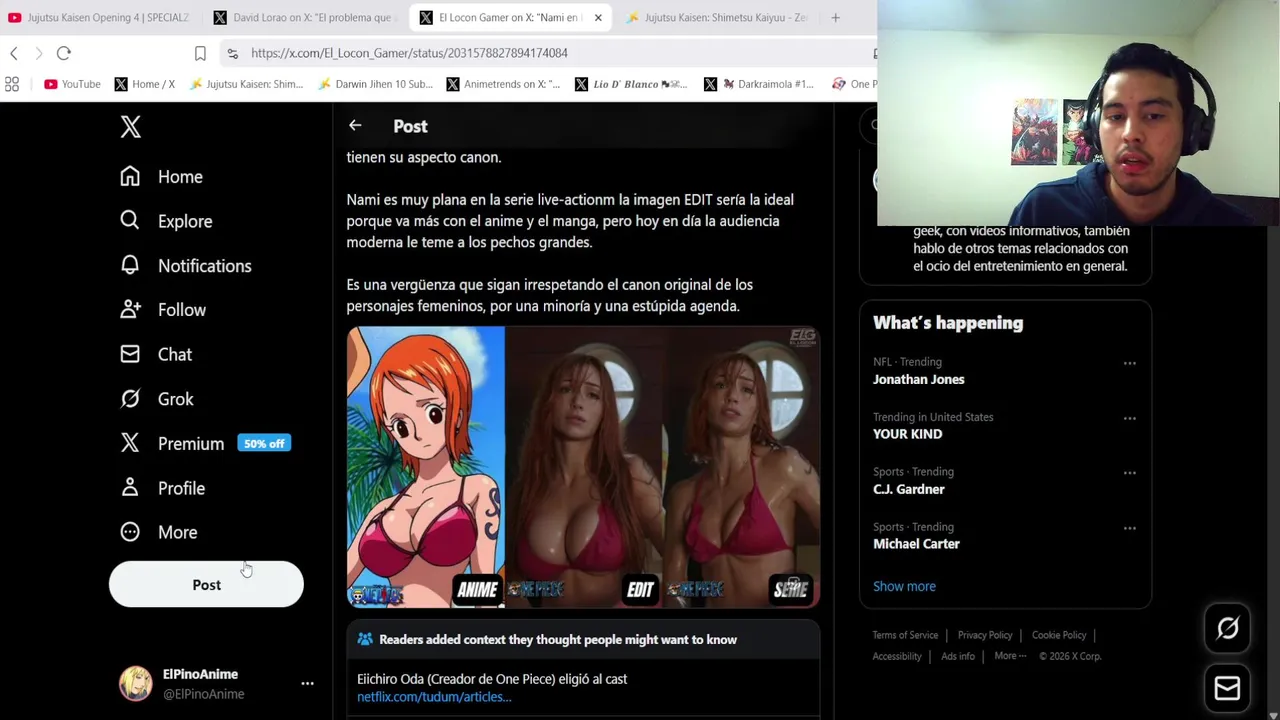1280x720 pixels.
Task: Open the Michael Carter trending topic
Action: pyautogui.click(x=916, y=544)
